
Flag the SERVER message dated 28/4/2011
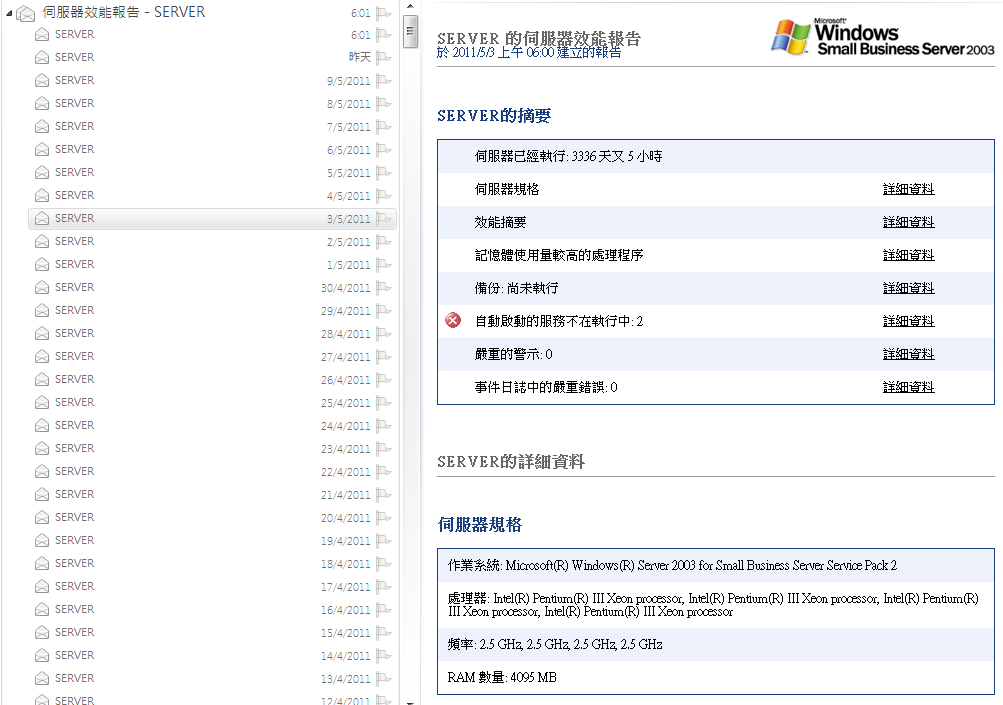tap(384, 334)
